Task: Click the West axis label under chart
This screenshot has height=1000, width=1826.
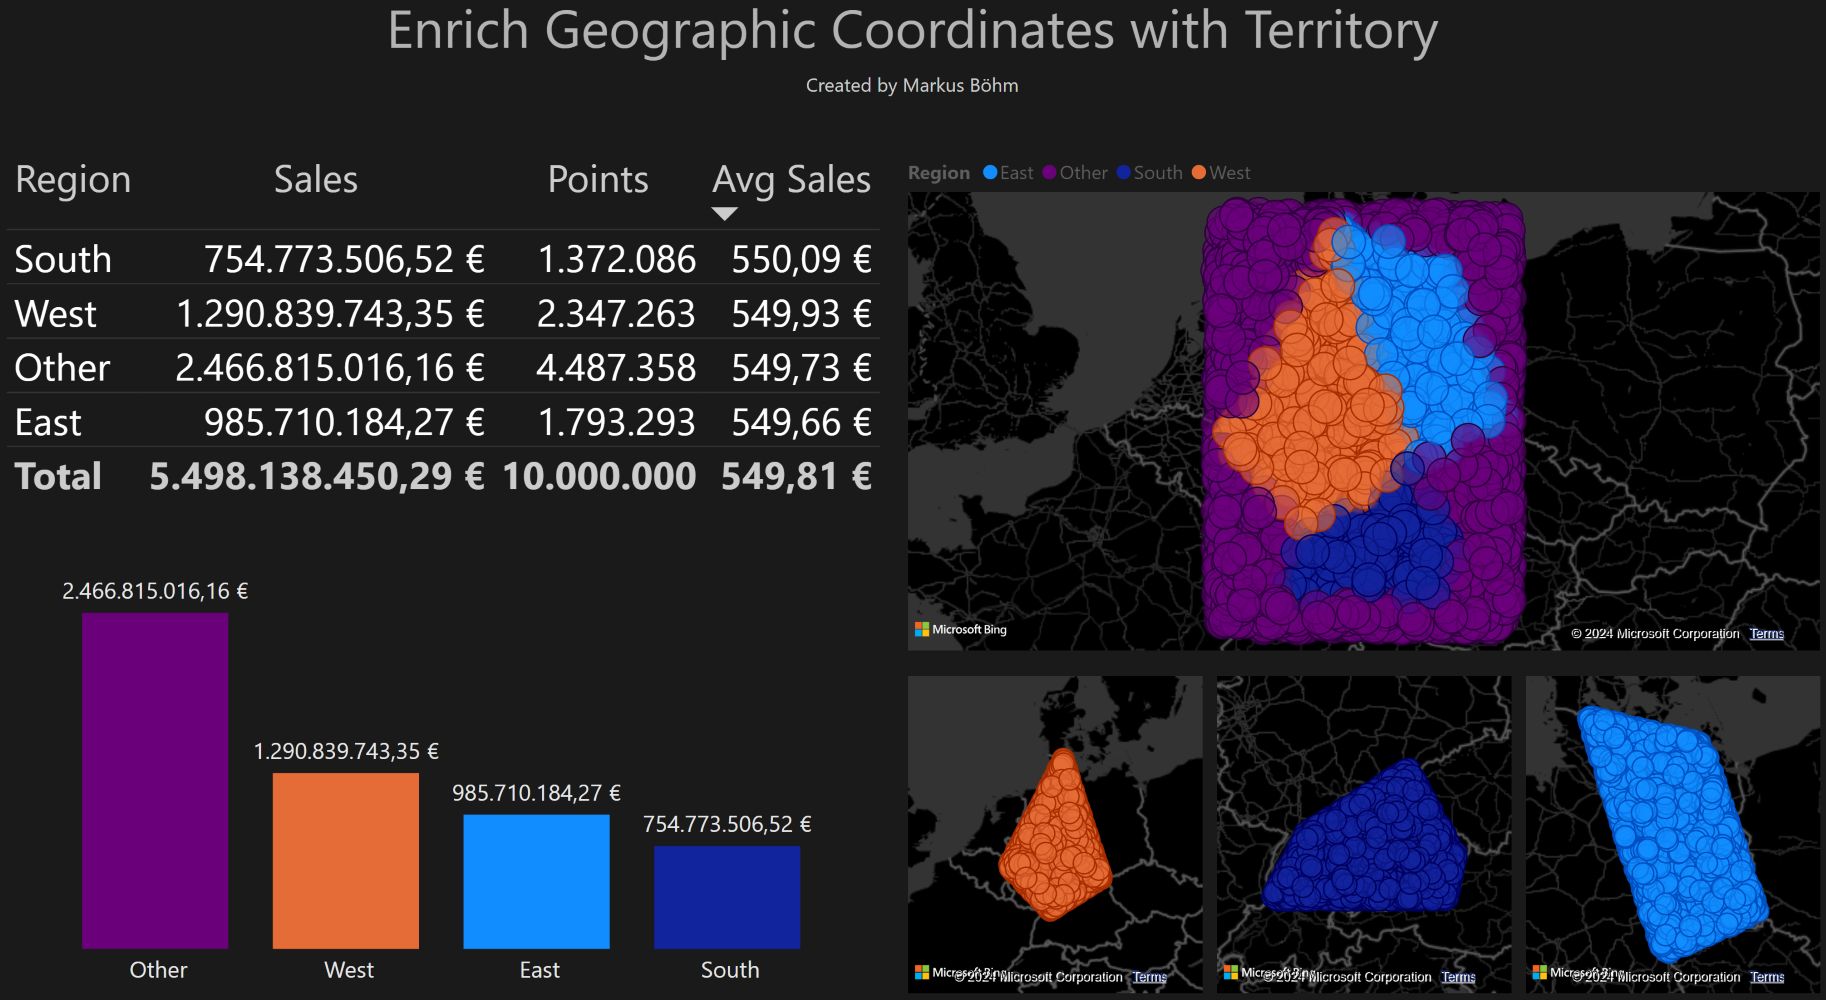Action: 349,970
